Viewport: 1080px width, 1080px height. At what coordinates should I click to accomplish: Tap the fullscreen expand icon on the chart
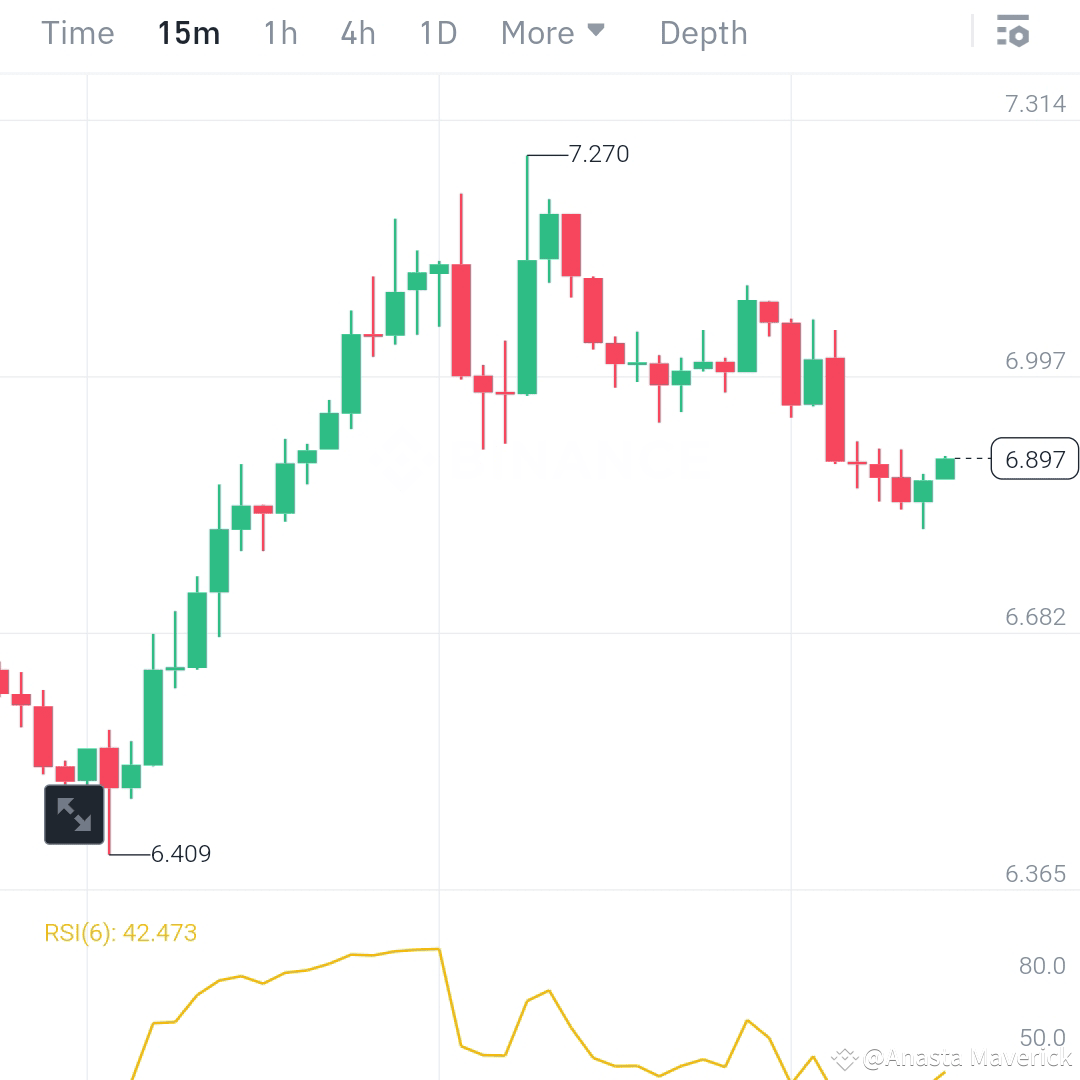point(74,814)
